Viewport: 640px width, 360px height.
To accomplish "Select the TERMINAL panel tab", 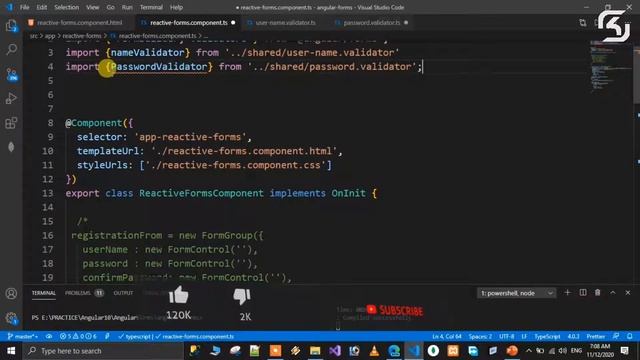I will [44, 293].
